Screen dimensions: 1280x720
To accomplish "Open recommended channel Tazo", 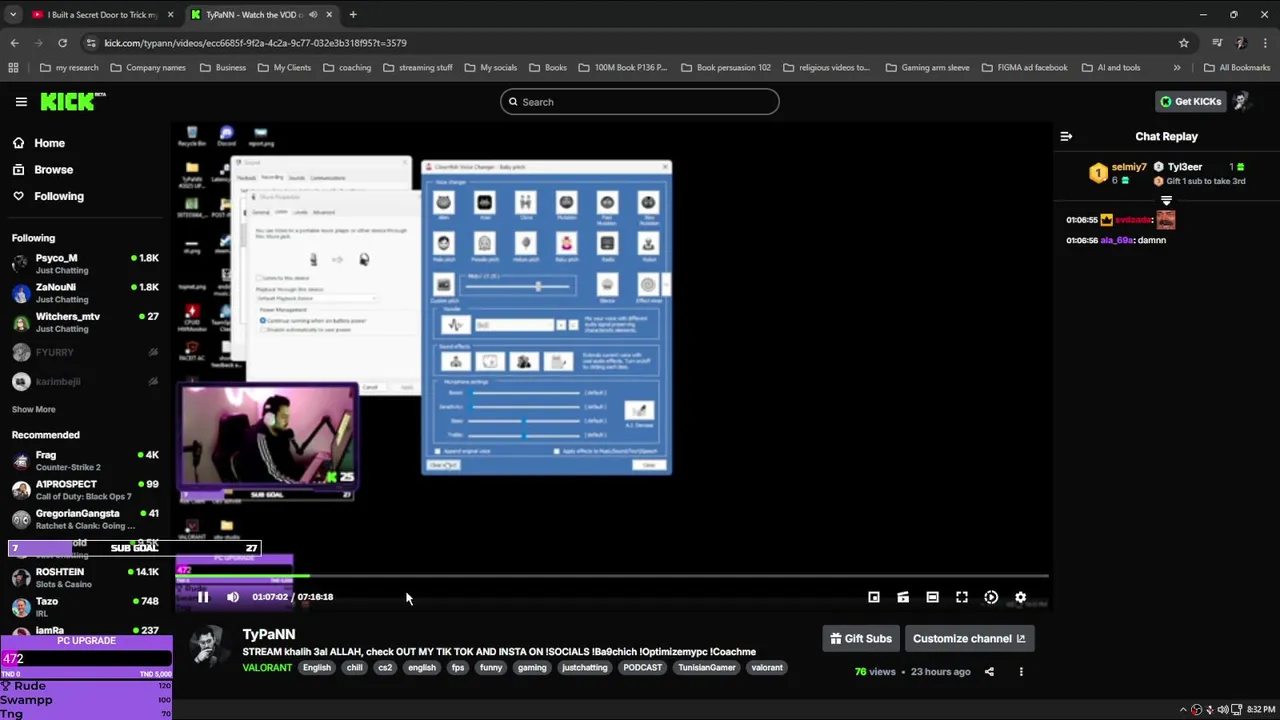I will [x=85, y=607].
